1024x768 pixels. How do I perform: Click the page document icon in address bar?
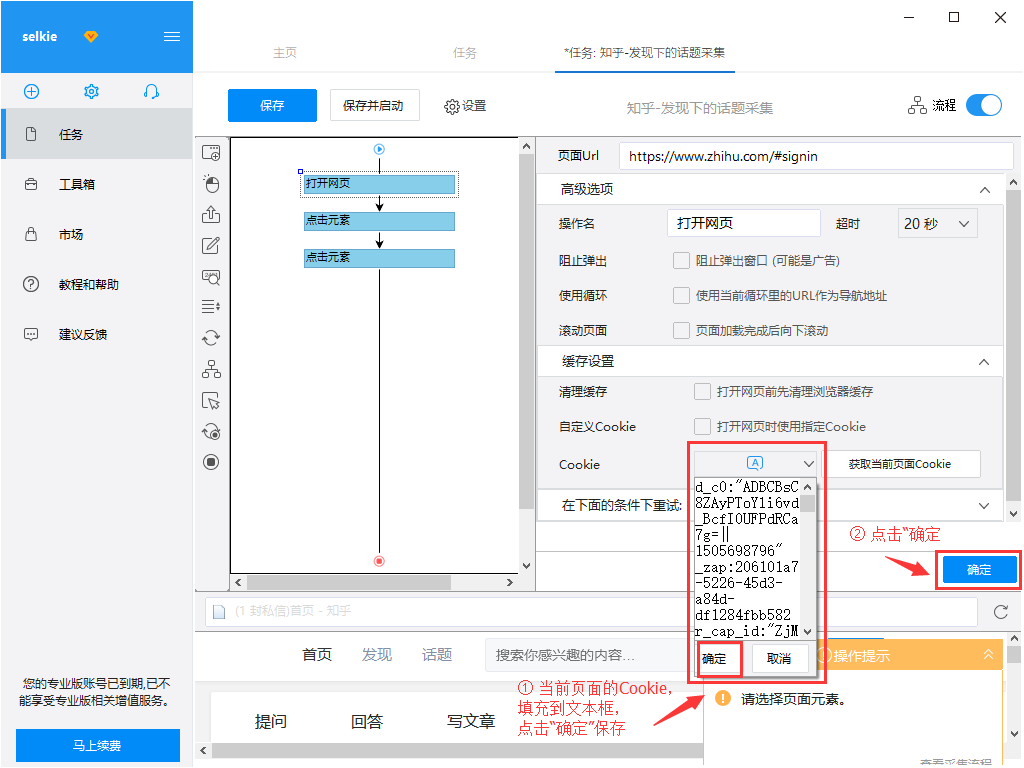pyautogui.click(x=219, y=612)
